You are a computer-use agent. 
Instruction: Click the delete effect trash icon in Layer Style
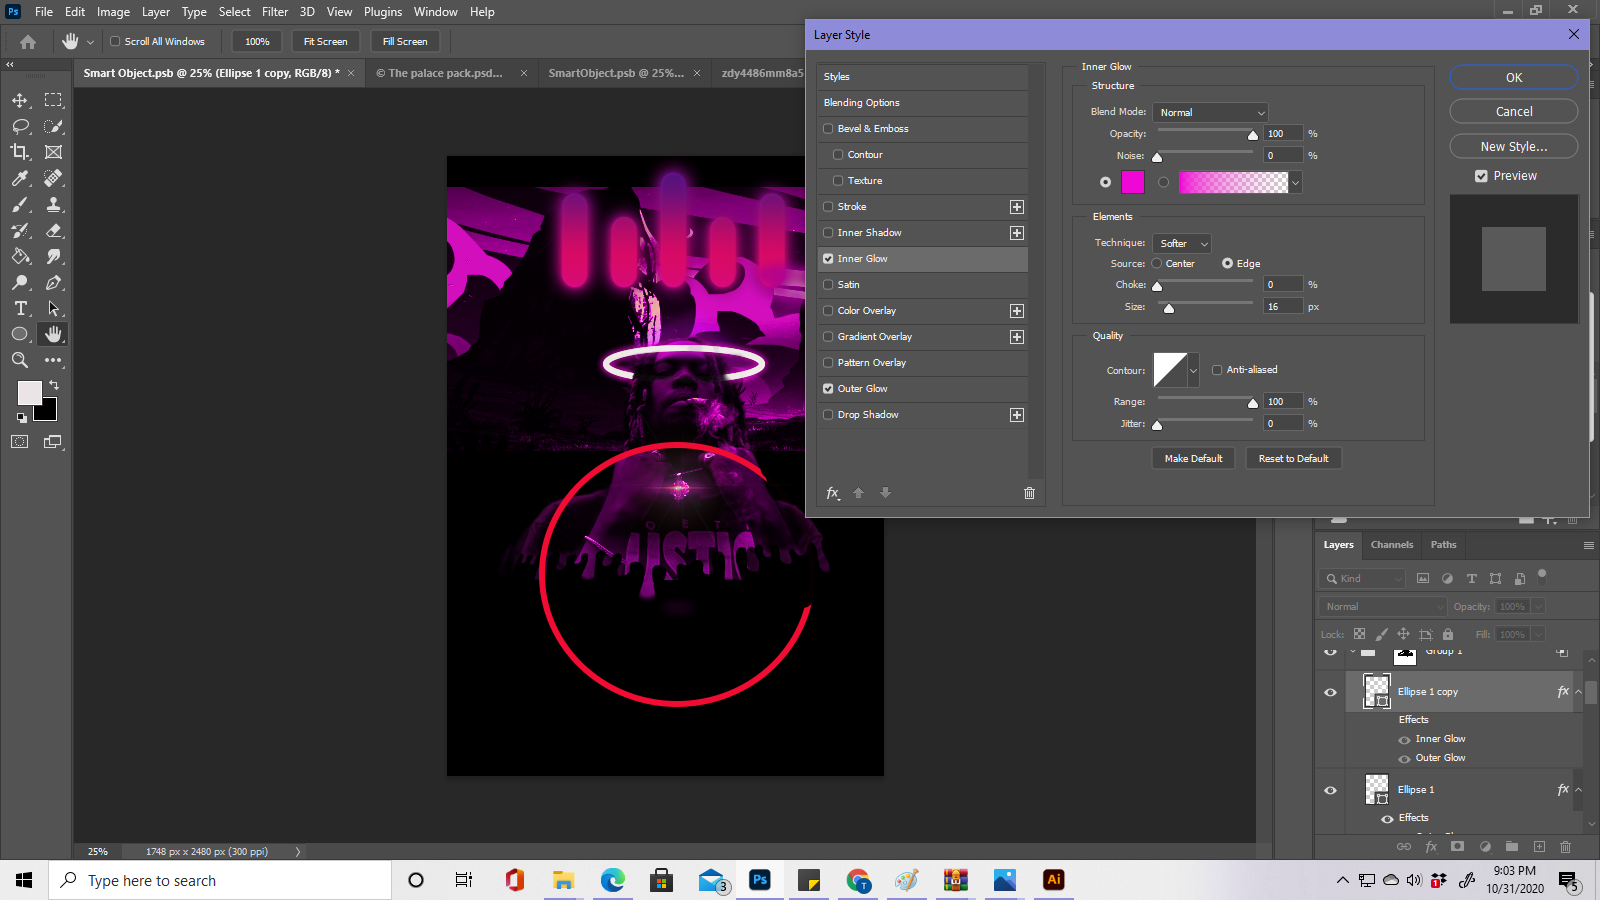click(1029, 492)
